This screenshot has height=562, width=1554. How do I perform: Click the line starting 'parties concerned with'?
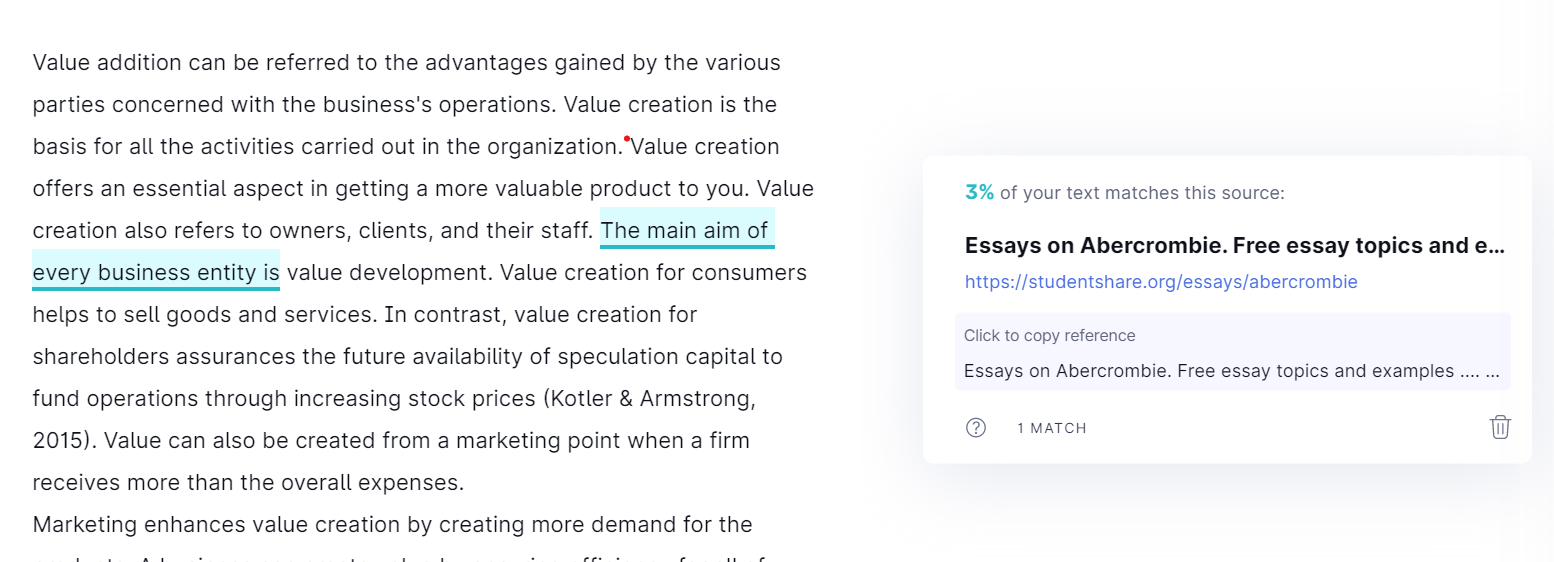coord(405,105)
